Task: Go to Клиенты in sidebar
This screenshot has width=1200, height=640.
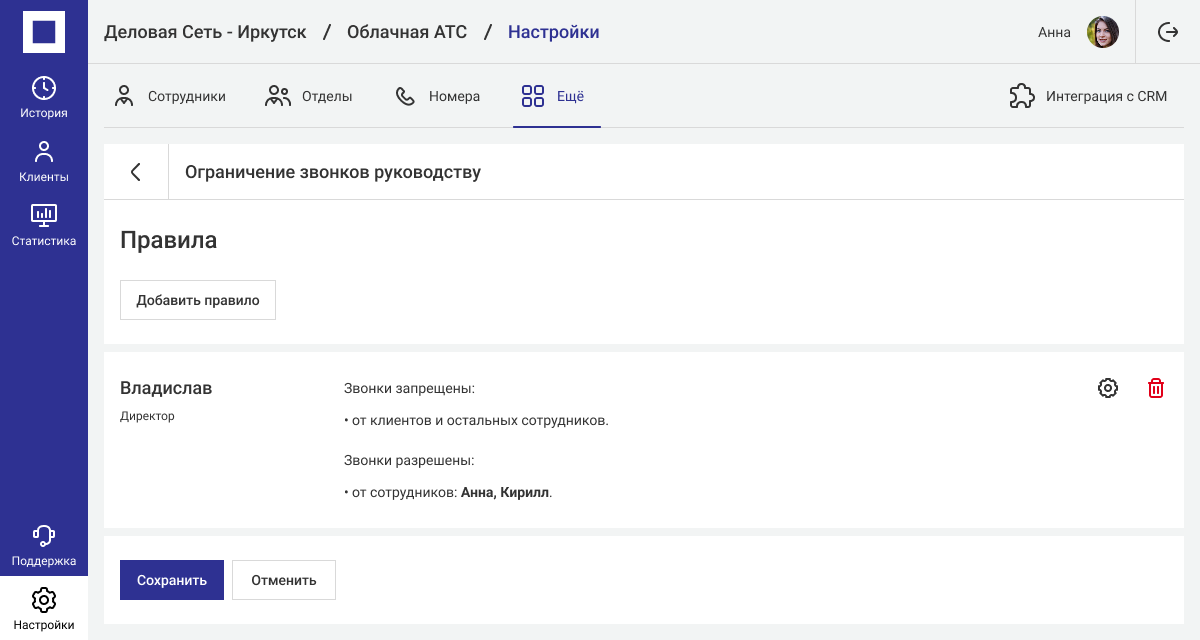Action: (x=44, y=162)
